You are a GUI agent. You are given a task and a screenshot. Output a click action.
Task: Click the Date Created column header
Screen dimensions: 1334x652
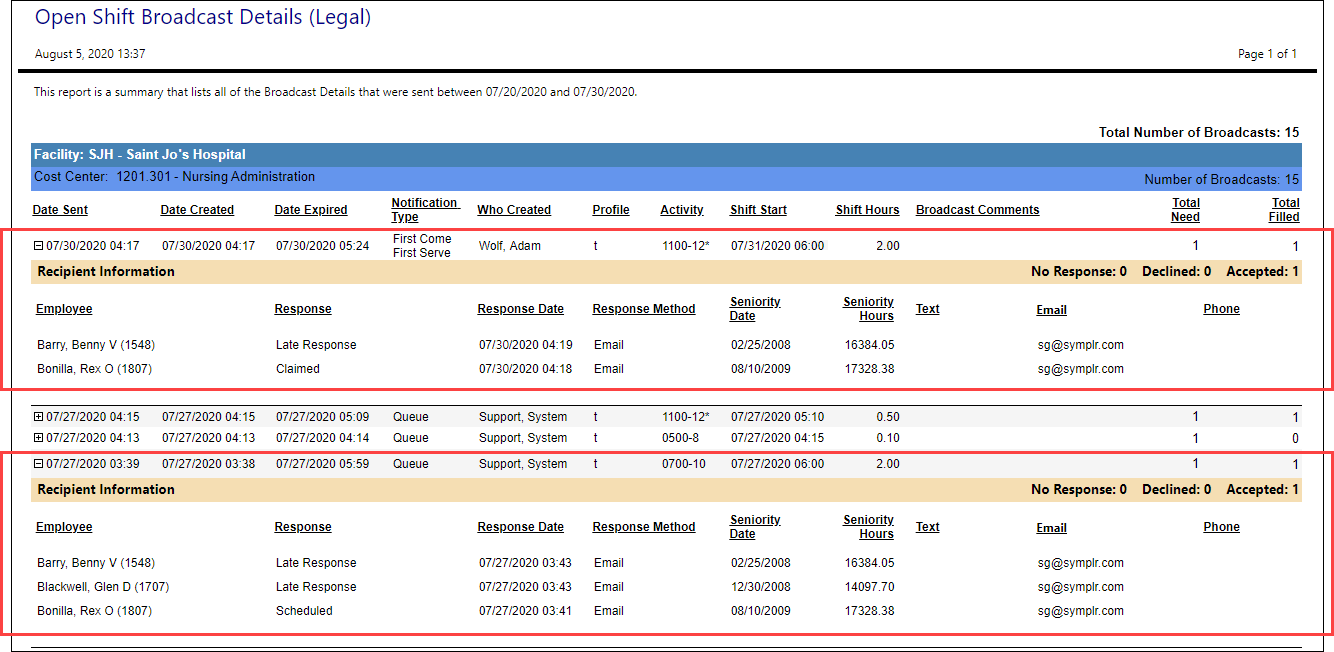tap(197, 210)
